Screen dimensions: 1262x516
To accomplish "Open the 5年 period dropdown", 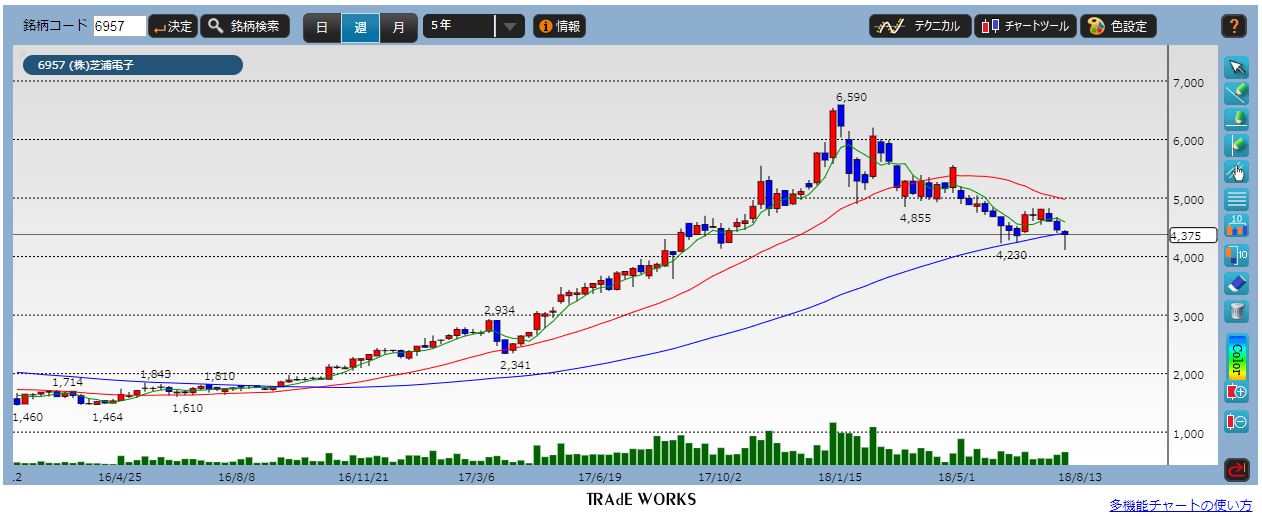I will point(474,27).
